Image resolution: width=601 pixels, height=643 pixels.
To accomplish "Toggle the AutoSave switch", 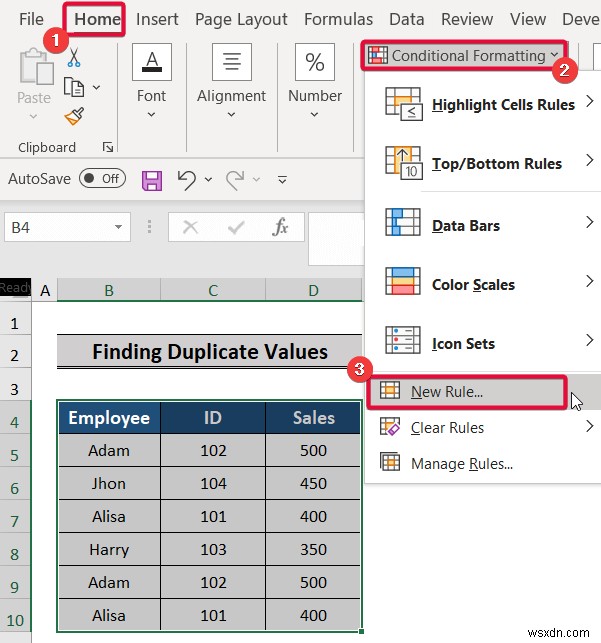I will pyautogui.click(x=102, y=178).
